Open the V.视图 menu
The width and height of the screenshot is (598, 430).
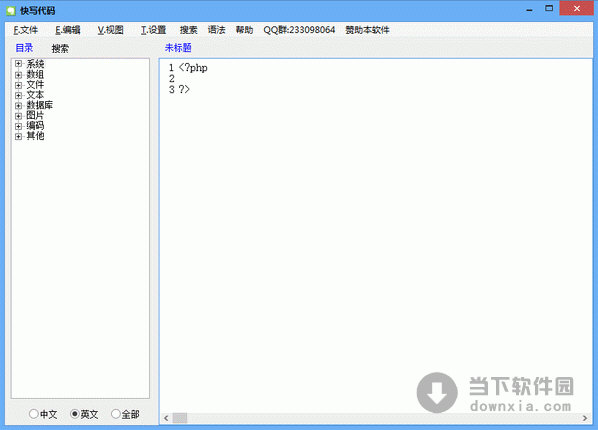110,30
